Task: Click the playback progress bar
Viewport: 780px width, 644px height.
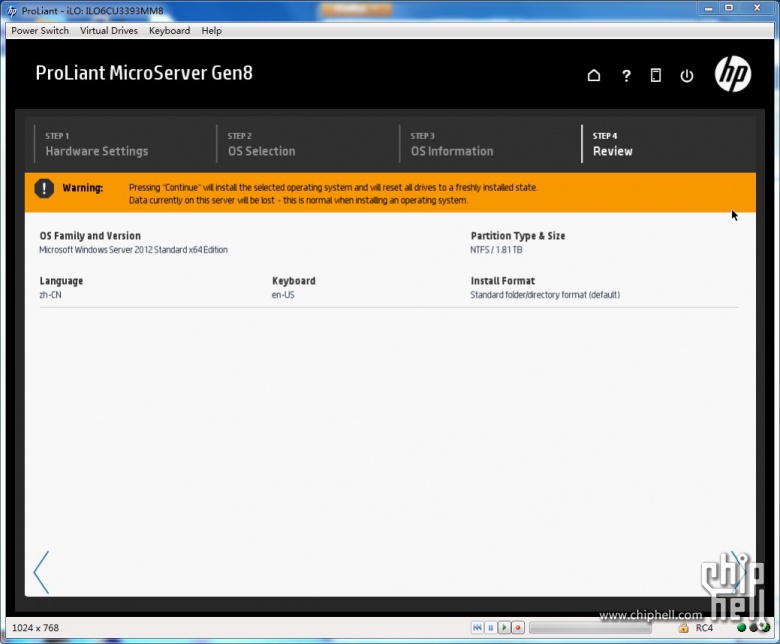Action: pos(590,628)
